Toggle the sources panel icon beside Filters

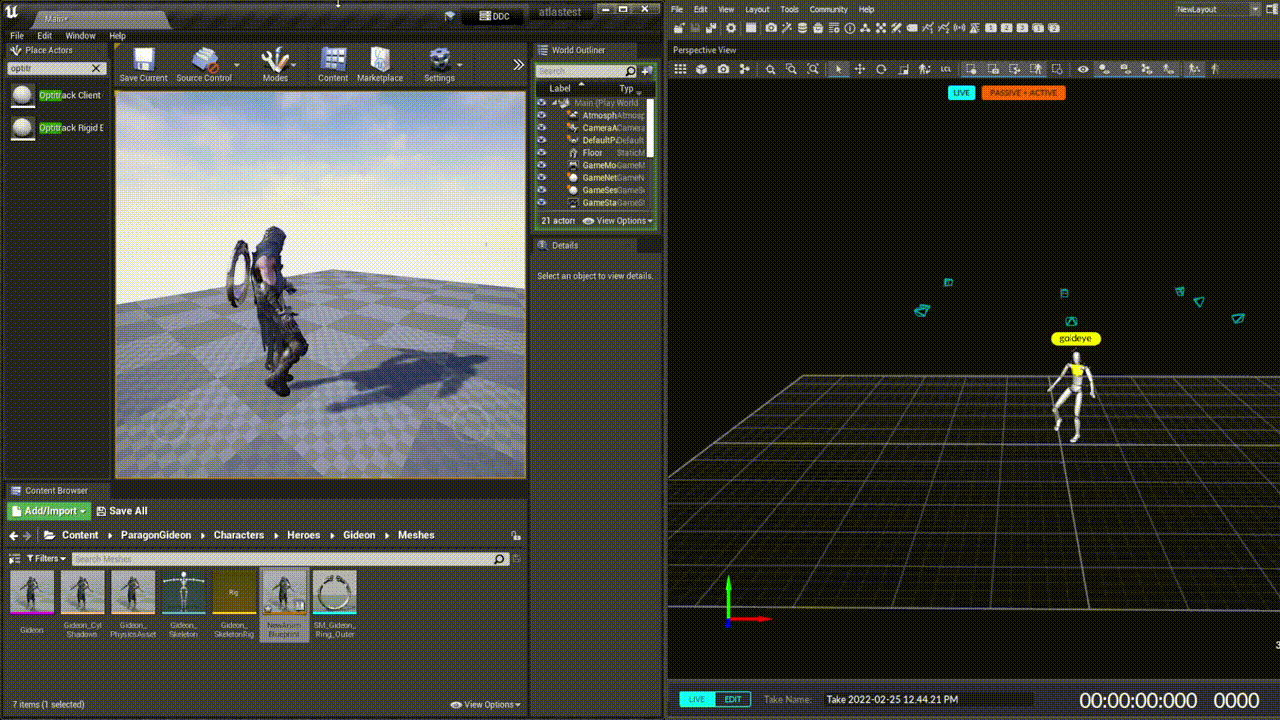[14, 558]
